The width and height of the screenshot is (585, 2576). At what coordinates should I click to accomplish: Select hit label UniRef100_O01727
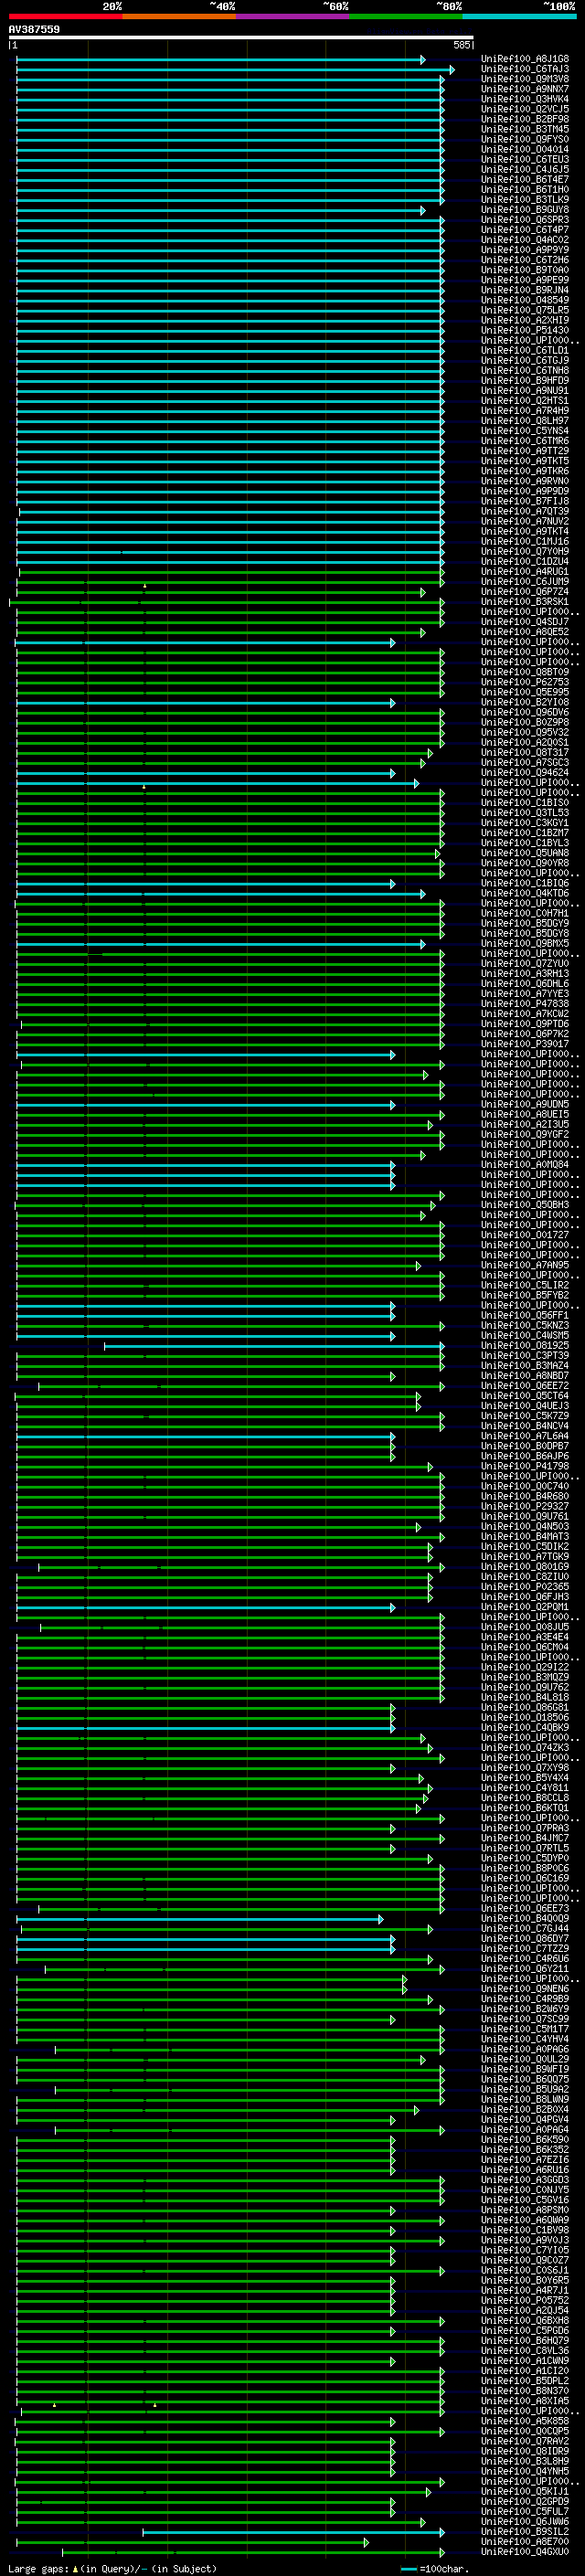click(x=525, y=1235)
